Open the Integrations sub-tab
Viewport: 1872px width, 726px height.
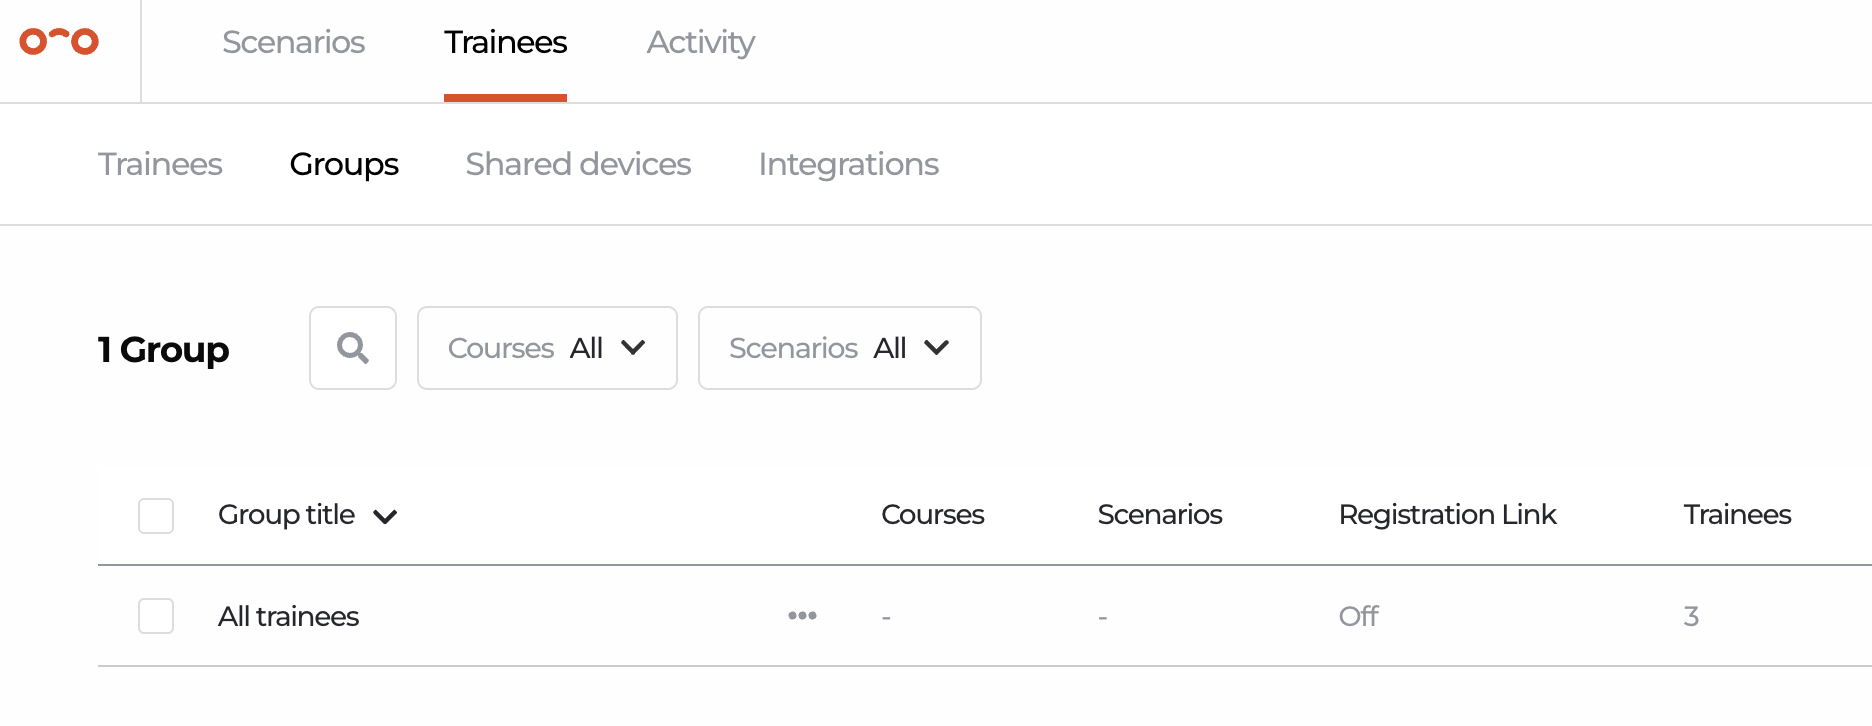(848, 164)
